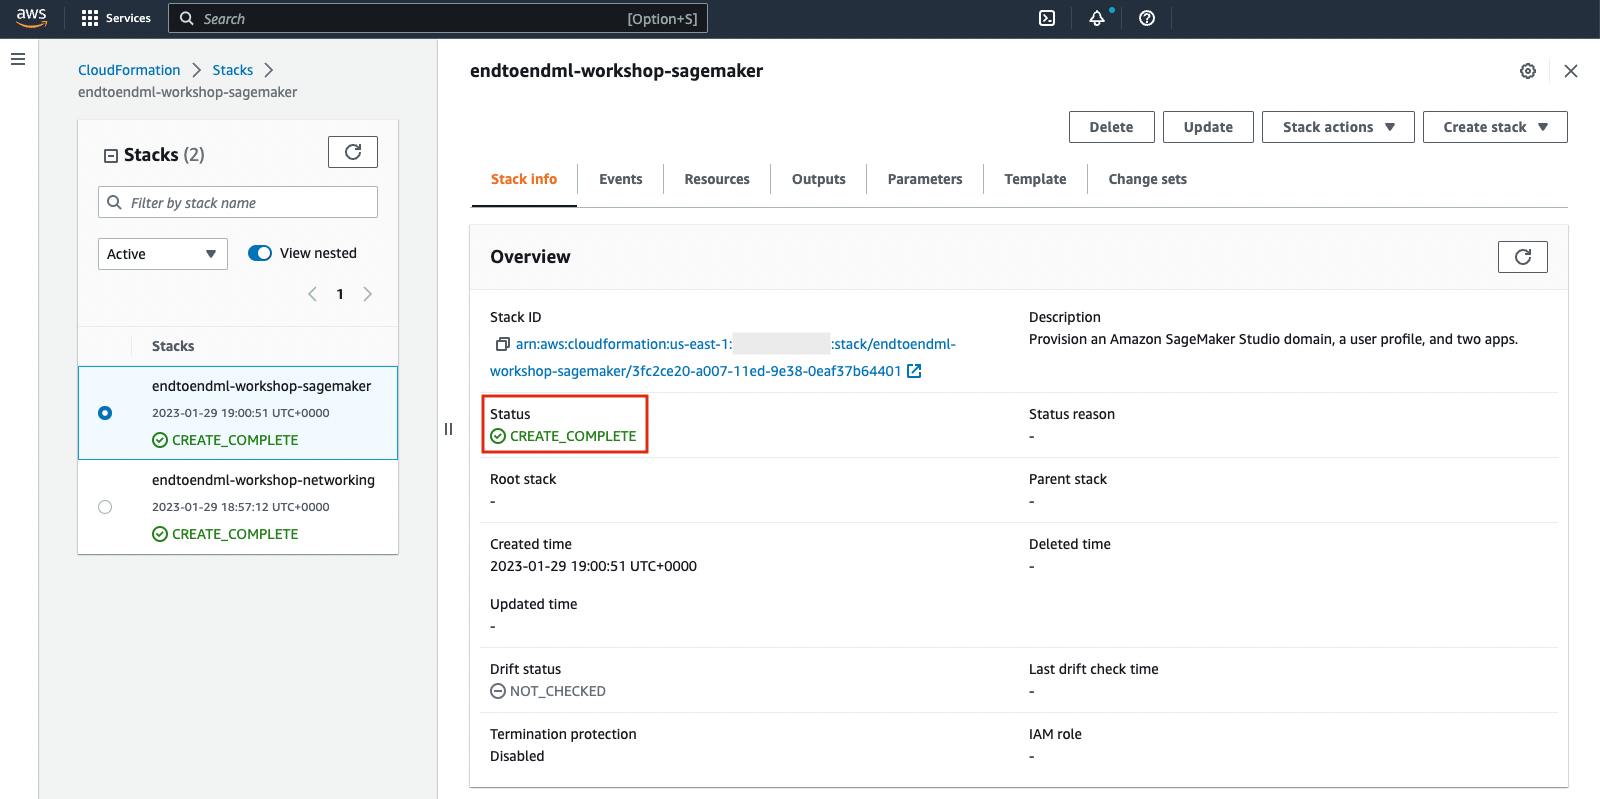This screenshot has height=799, width=1600.
Task: Launch AWS CloudShell icon
Action: tap(1047, 18)
